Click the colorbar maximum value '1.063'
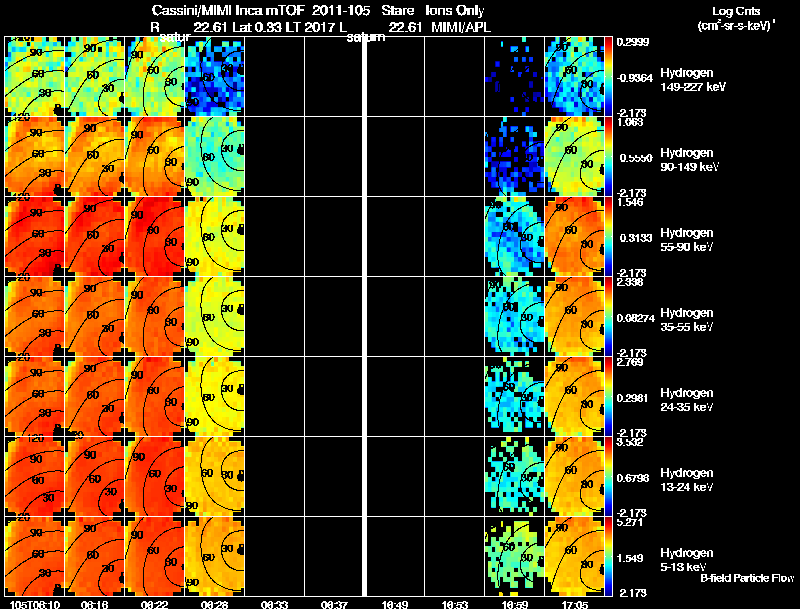This screenshot has width=800, height=609. (x=630, y=122)
